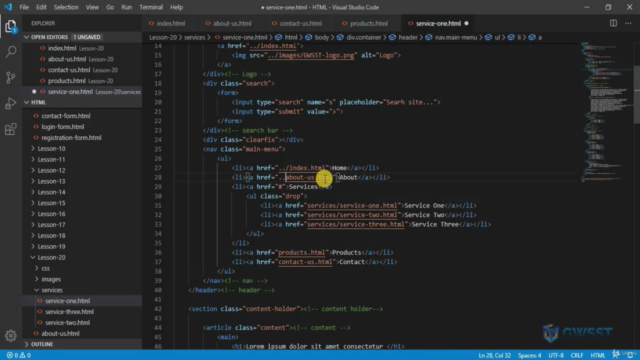The height and width of the screenshot is (360, 640).
Task: Open the File menu
Action: click(24, 7)
